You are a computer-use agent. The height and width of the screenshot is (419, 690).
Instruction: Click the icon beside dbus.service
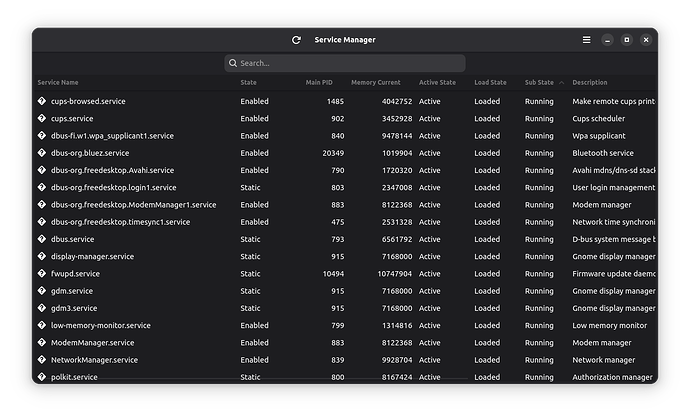[42, 239]
